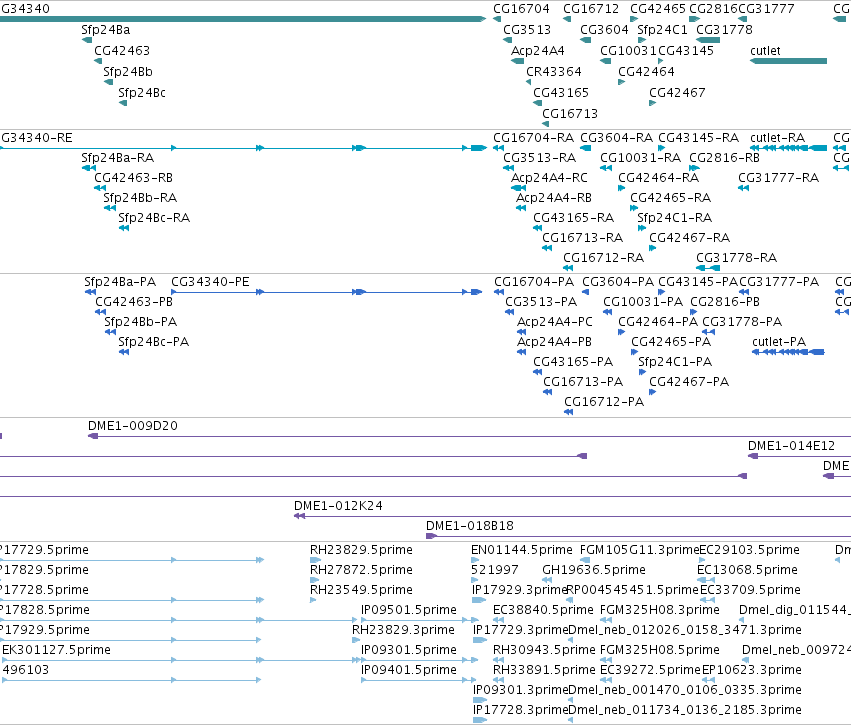Select the EK301127.5prime EST label

pos(56,650)
